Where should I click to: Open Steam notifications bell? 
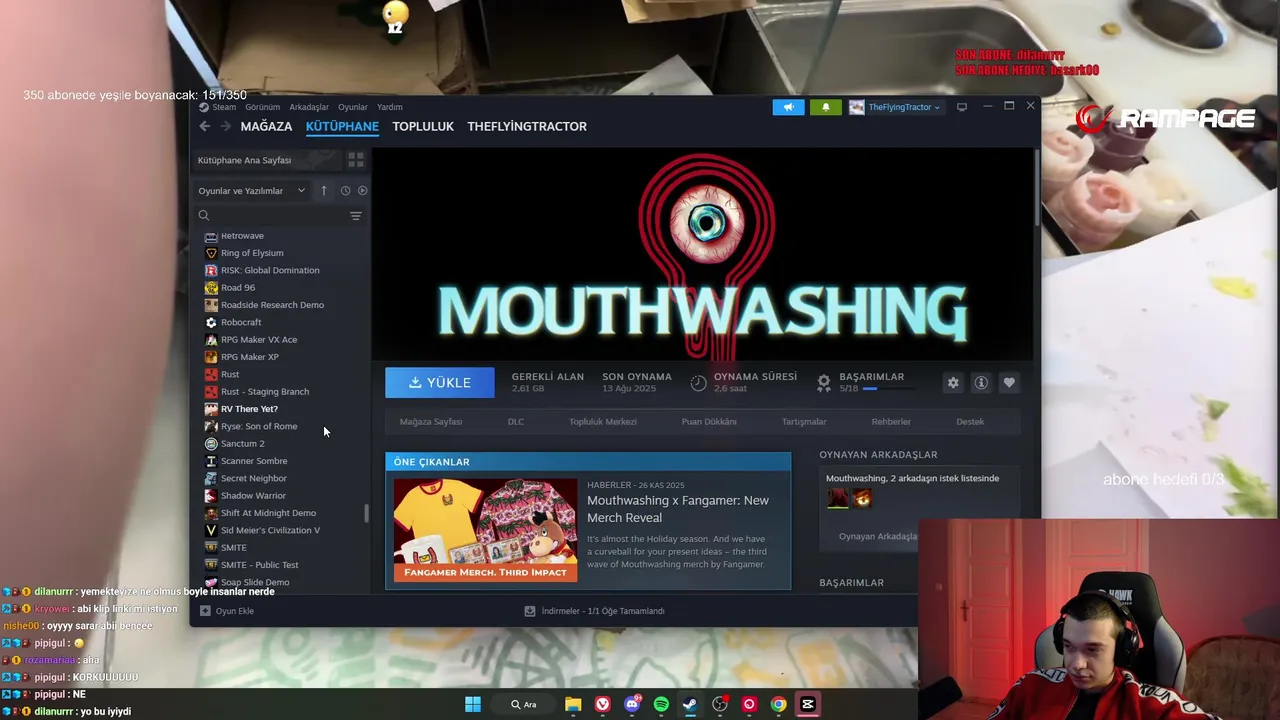(825, 107)
